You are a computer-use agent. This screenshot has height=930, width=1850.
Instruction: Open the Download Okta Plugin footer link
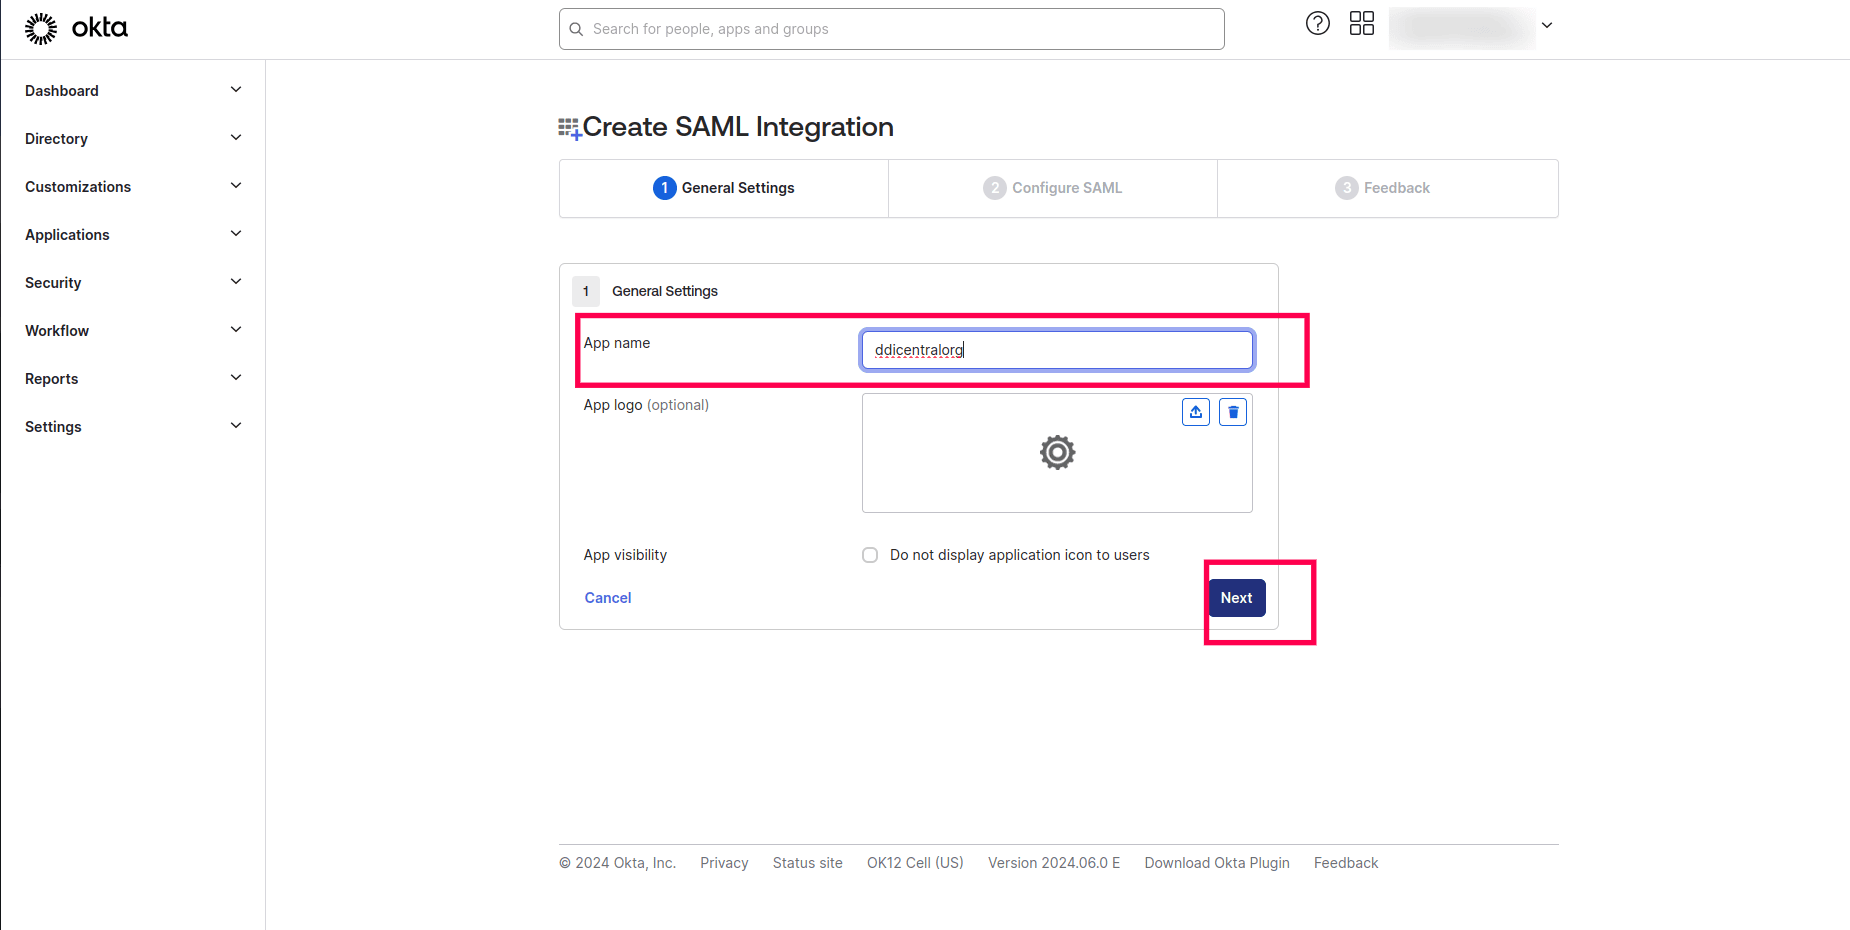click(x=1216, y=863)
